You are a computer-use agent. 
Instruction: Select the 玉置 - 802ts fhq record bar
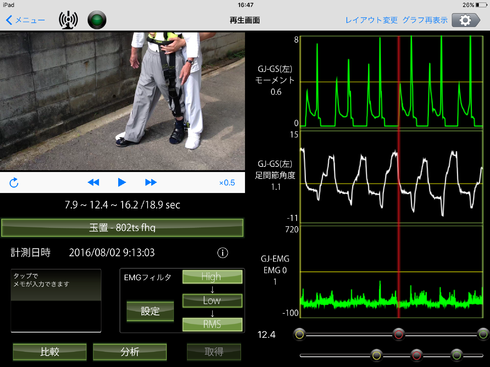122,228
